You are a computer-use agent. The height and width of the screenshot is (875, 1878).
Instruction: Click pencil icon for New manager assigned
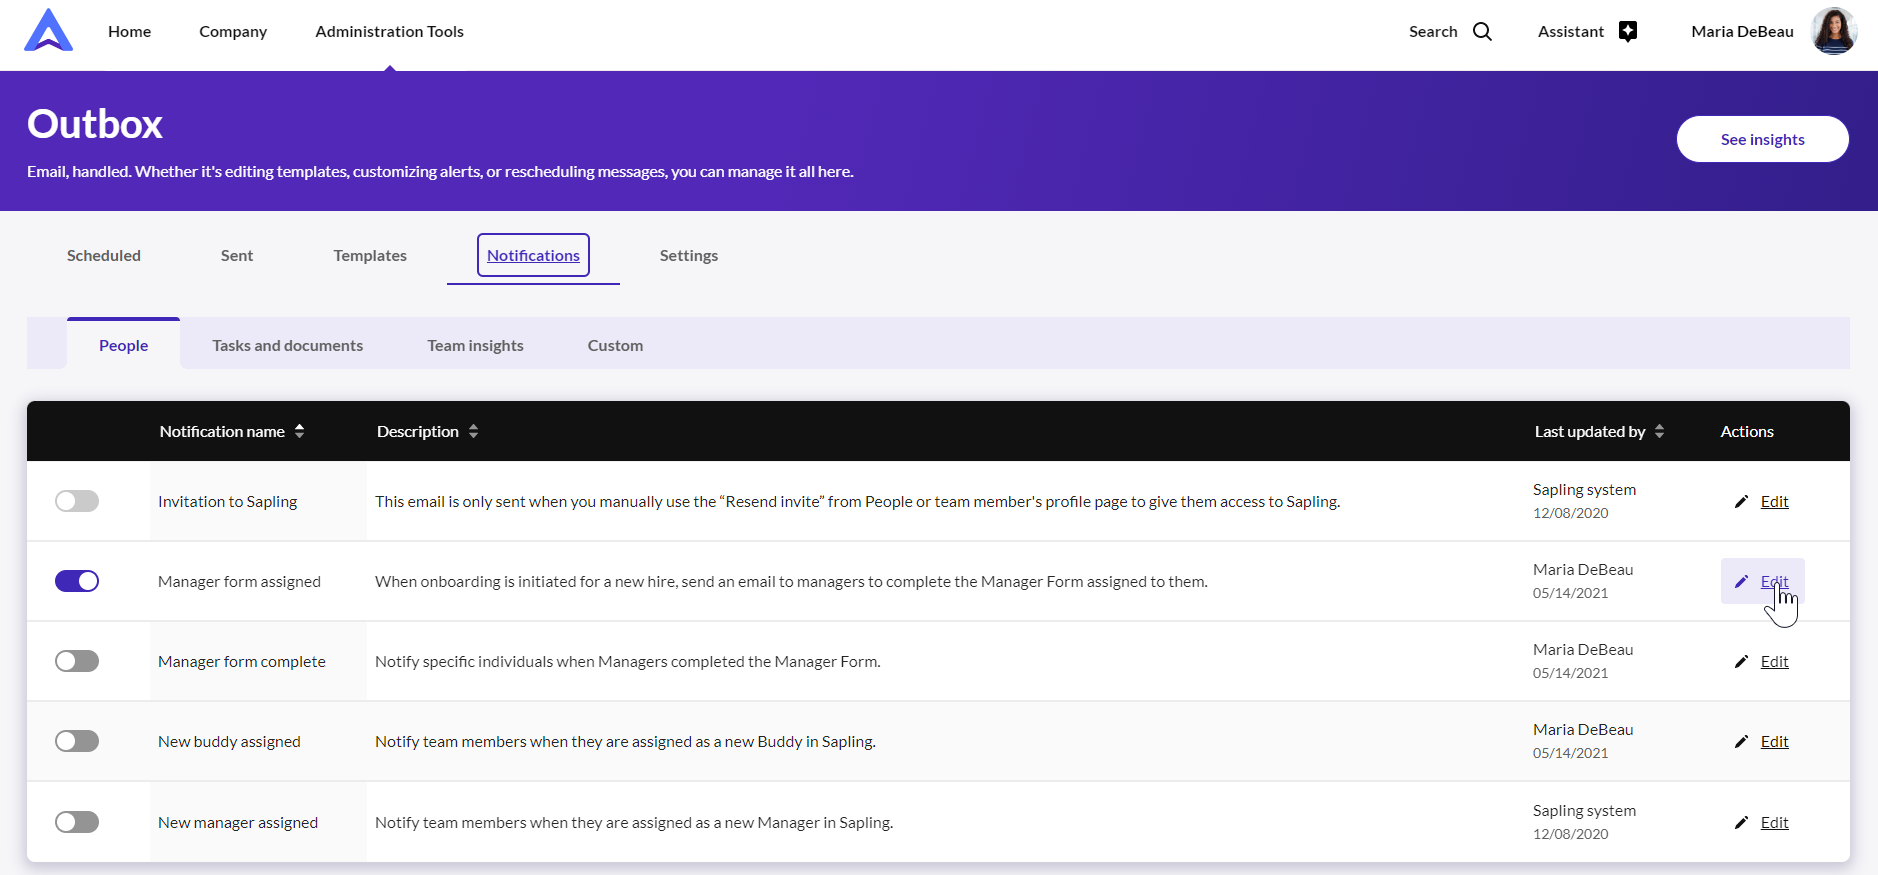1741,823
